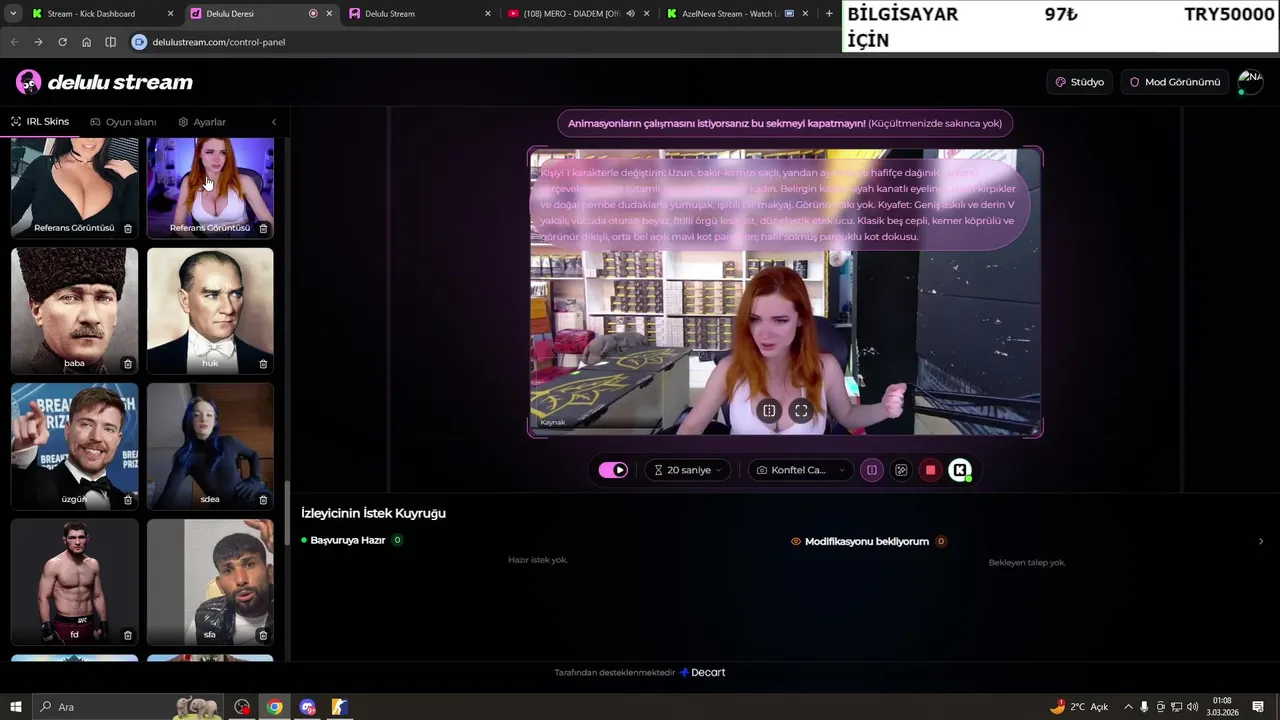Delete the baba skin via trash icon
1280x720 pixels.
coord(127,364)
